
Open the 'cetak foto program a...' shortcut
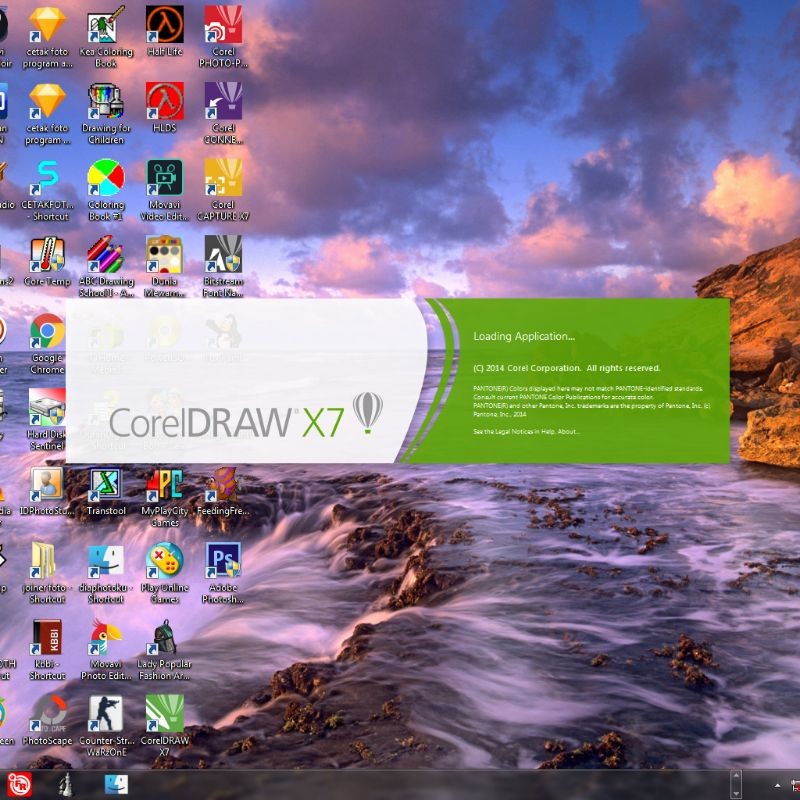pos(47,37)
